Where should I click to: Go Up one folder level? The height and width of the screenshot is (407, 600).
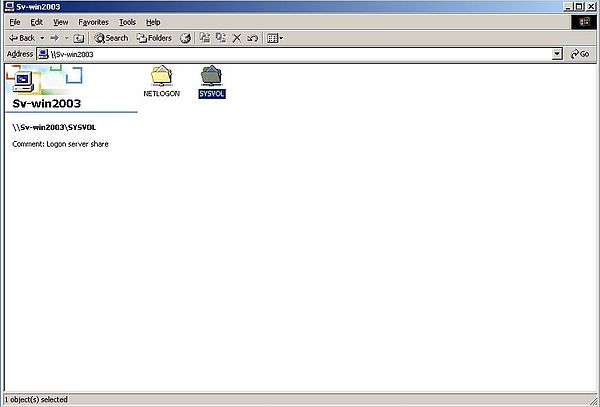(78, 38)
